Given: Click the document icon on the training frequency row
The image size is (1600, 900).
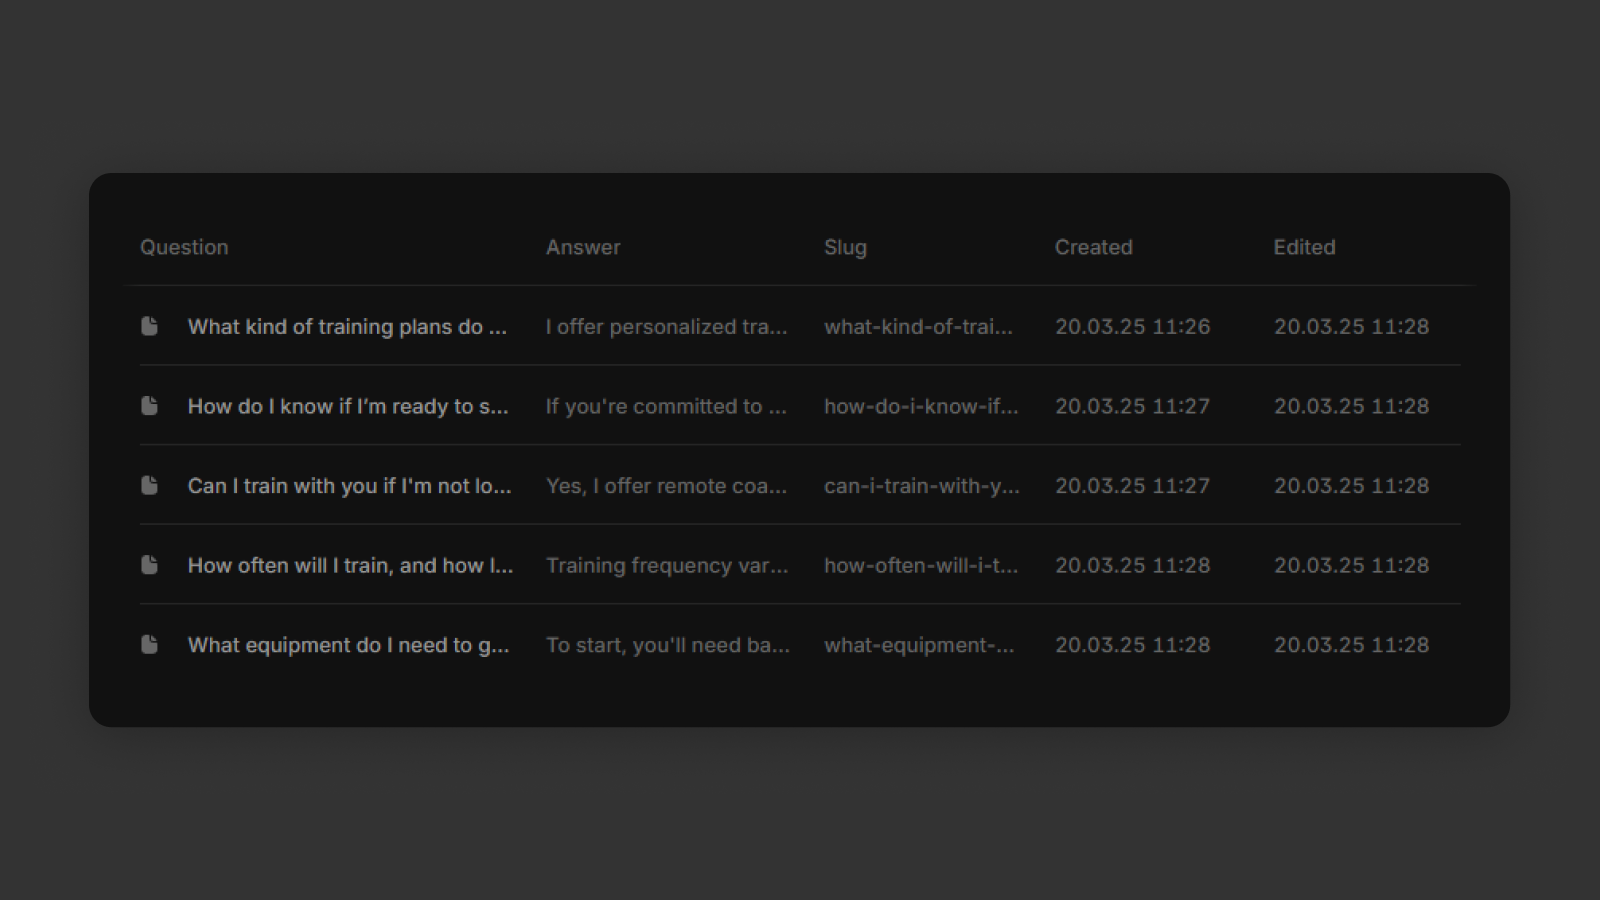Looking at the screenshot, I should click(x=149, y=564).
